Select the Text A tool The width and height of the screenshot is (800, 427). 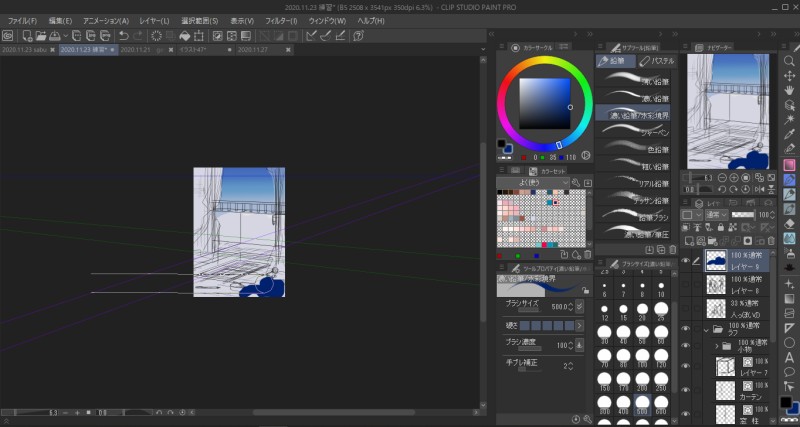pos(789,357)
